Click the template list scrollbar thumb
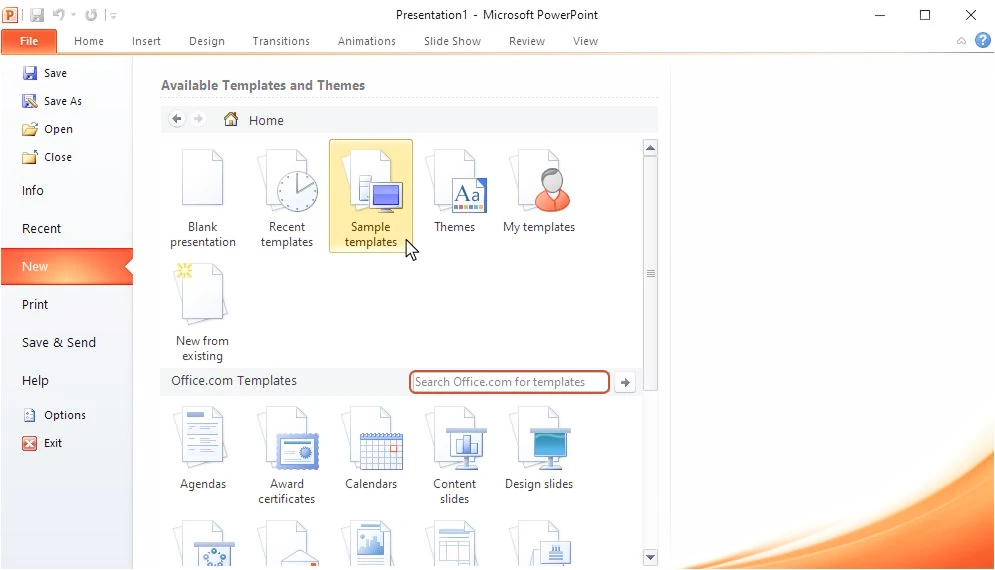Viewport: 995px width, 570px height. pyautogui.click(x=650, y=274)
